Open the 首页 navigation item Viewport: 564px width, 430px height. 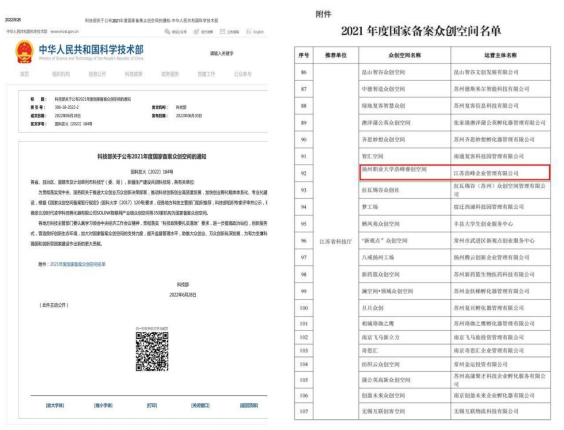point(24,74)
